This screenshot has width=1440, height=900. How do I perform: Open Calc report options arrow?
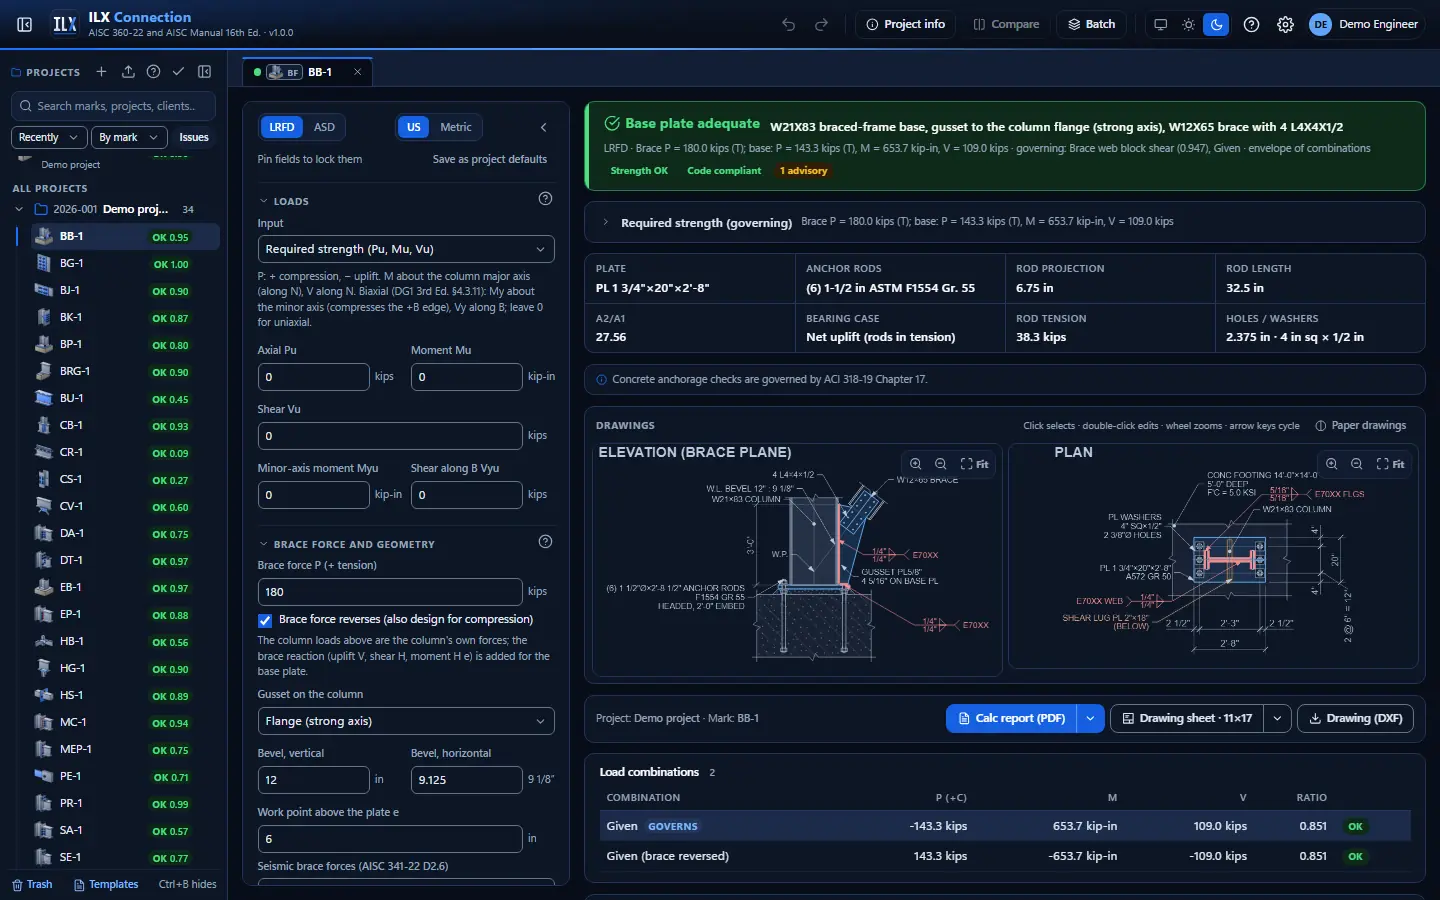1090,718
